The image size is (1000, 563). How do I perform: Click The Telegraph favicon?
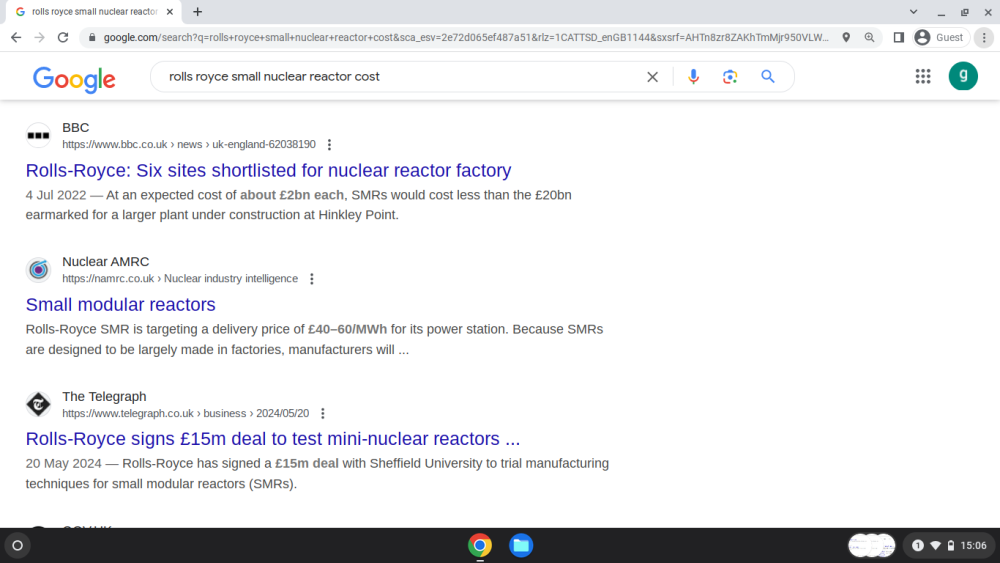[38, 404]
